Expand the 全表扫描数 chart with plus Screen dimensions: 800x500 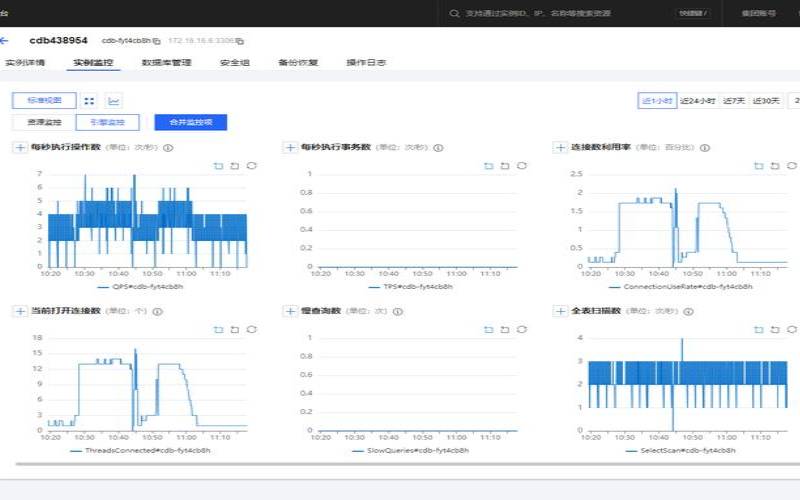tap(560, 312)
